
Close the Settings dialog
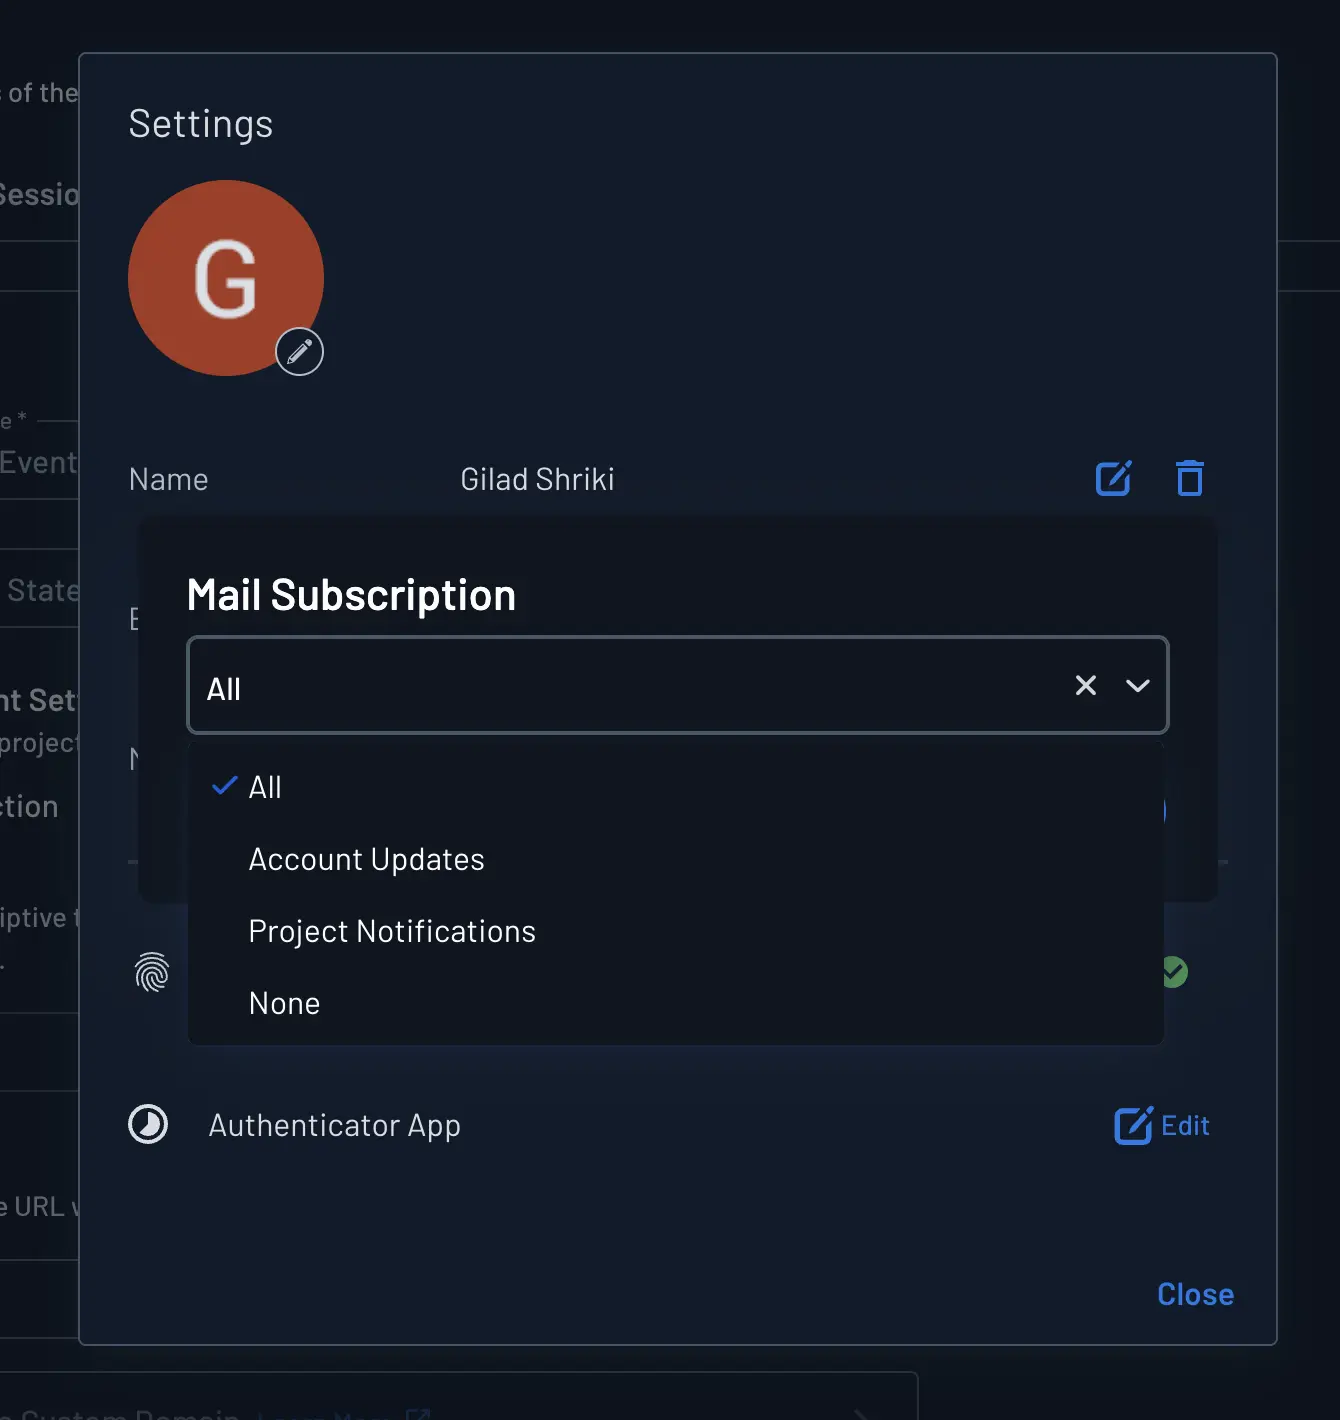click(1195, 1293)
